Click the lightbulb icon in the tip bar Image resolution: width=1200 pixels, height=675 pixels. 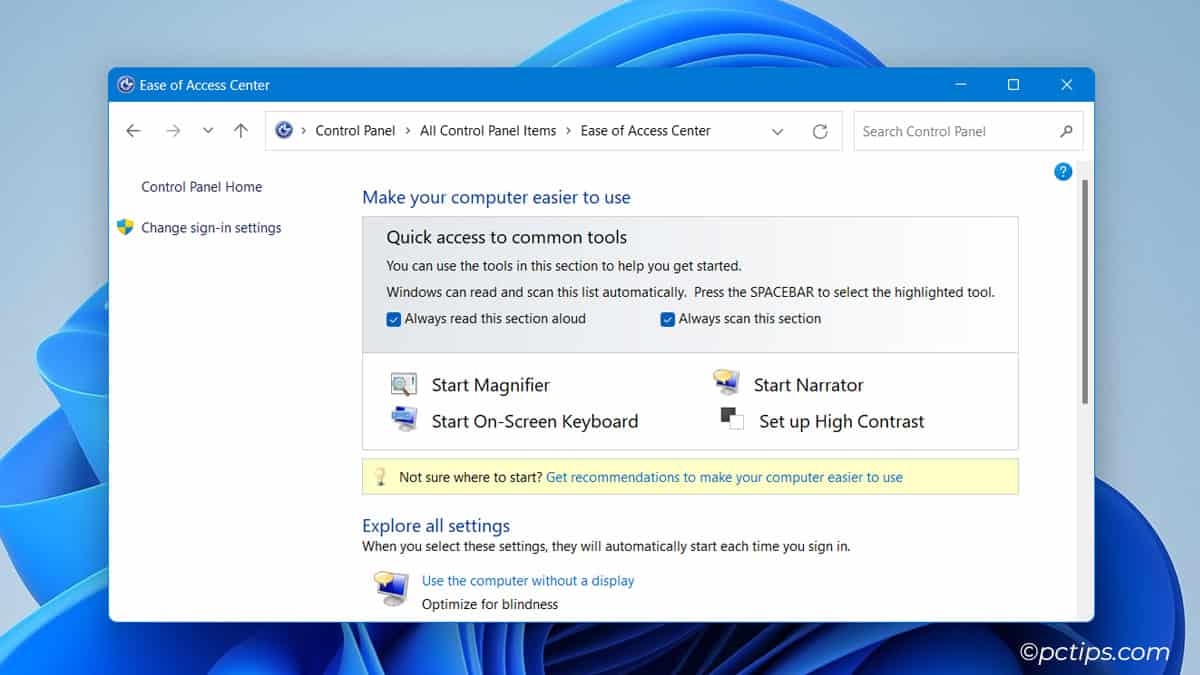tap(380, 476)
